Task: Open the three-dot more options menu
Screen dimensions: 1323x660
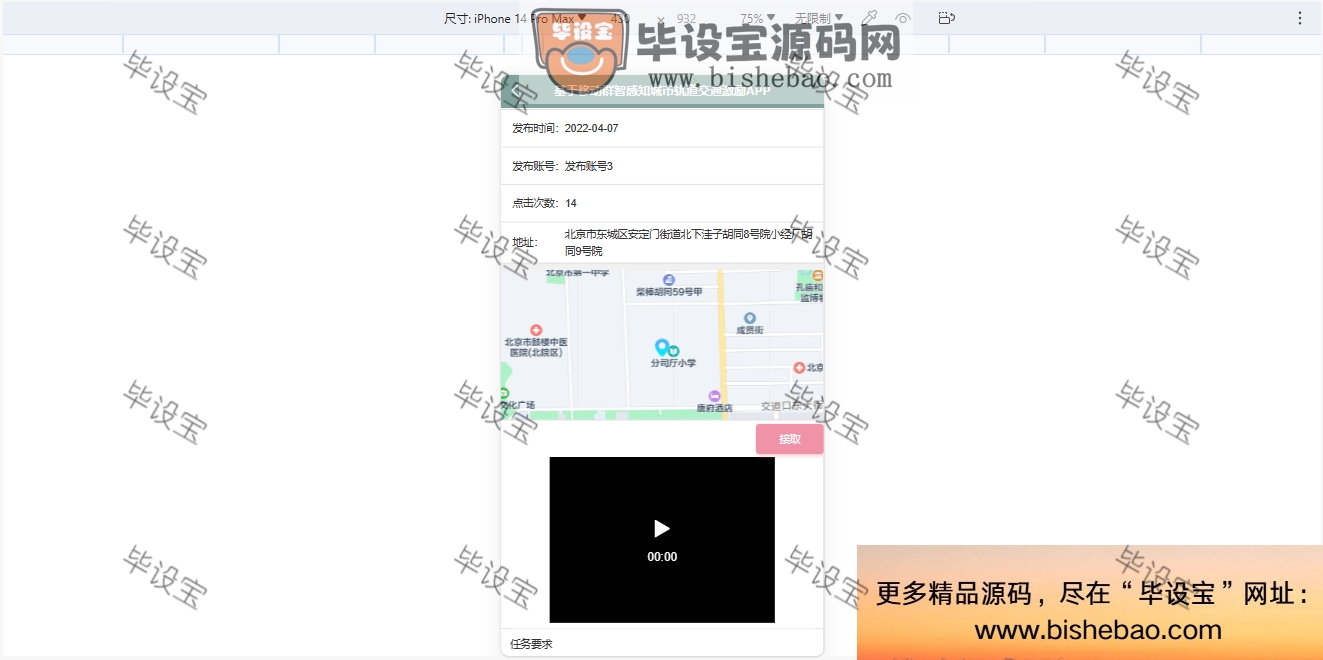Action: click(1300, 18)
